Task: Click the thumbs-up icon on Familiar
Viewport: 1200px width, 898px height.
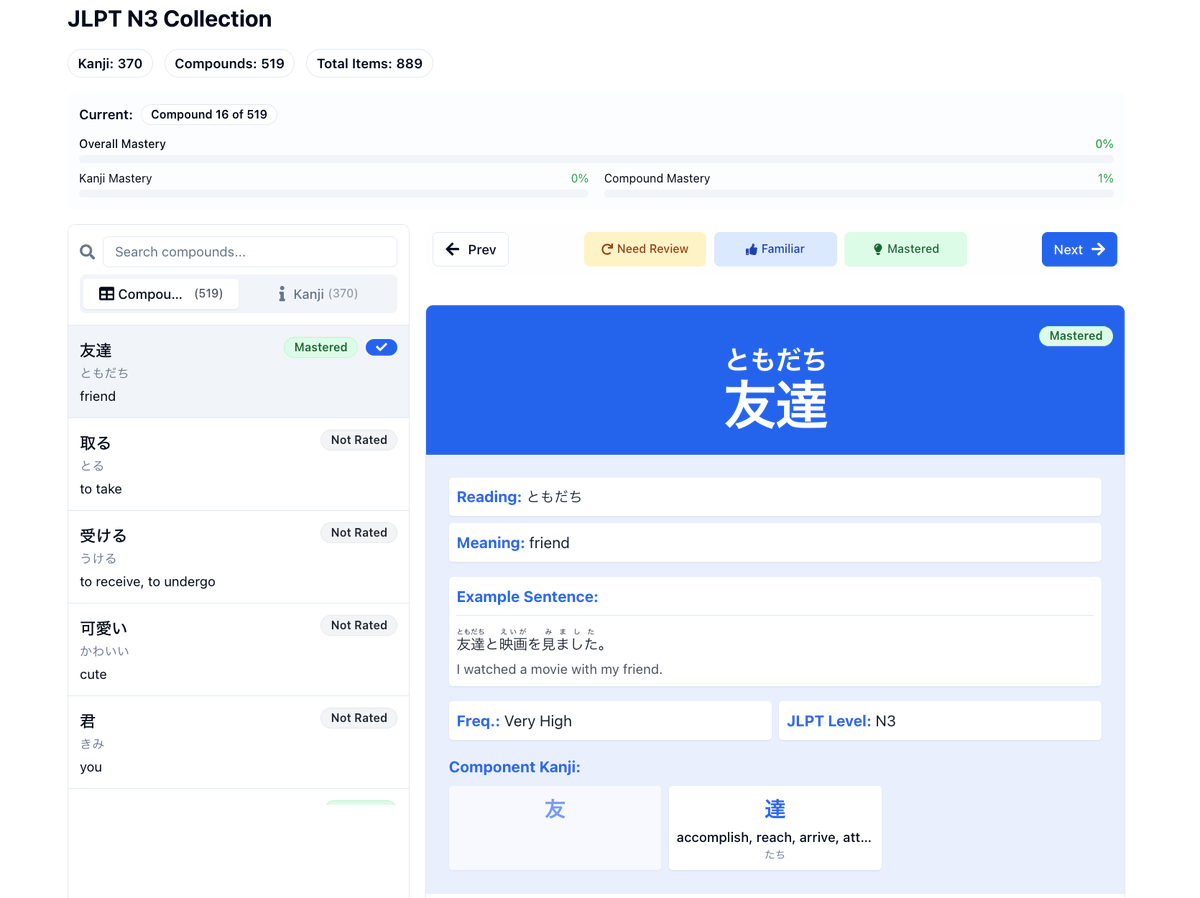Action: point(751,249)
